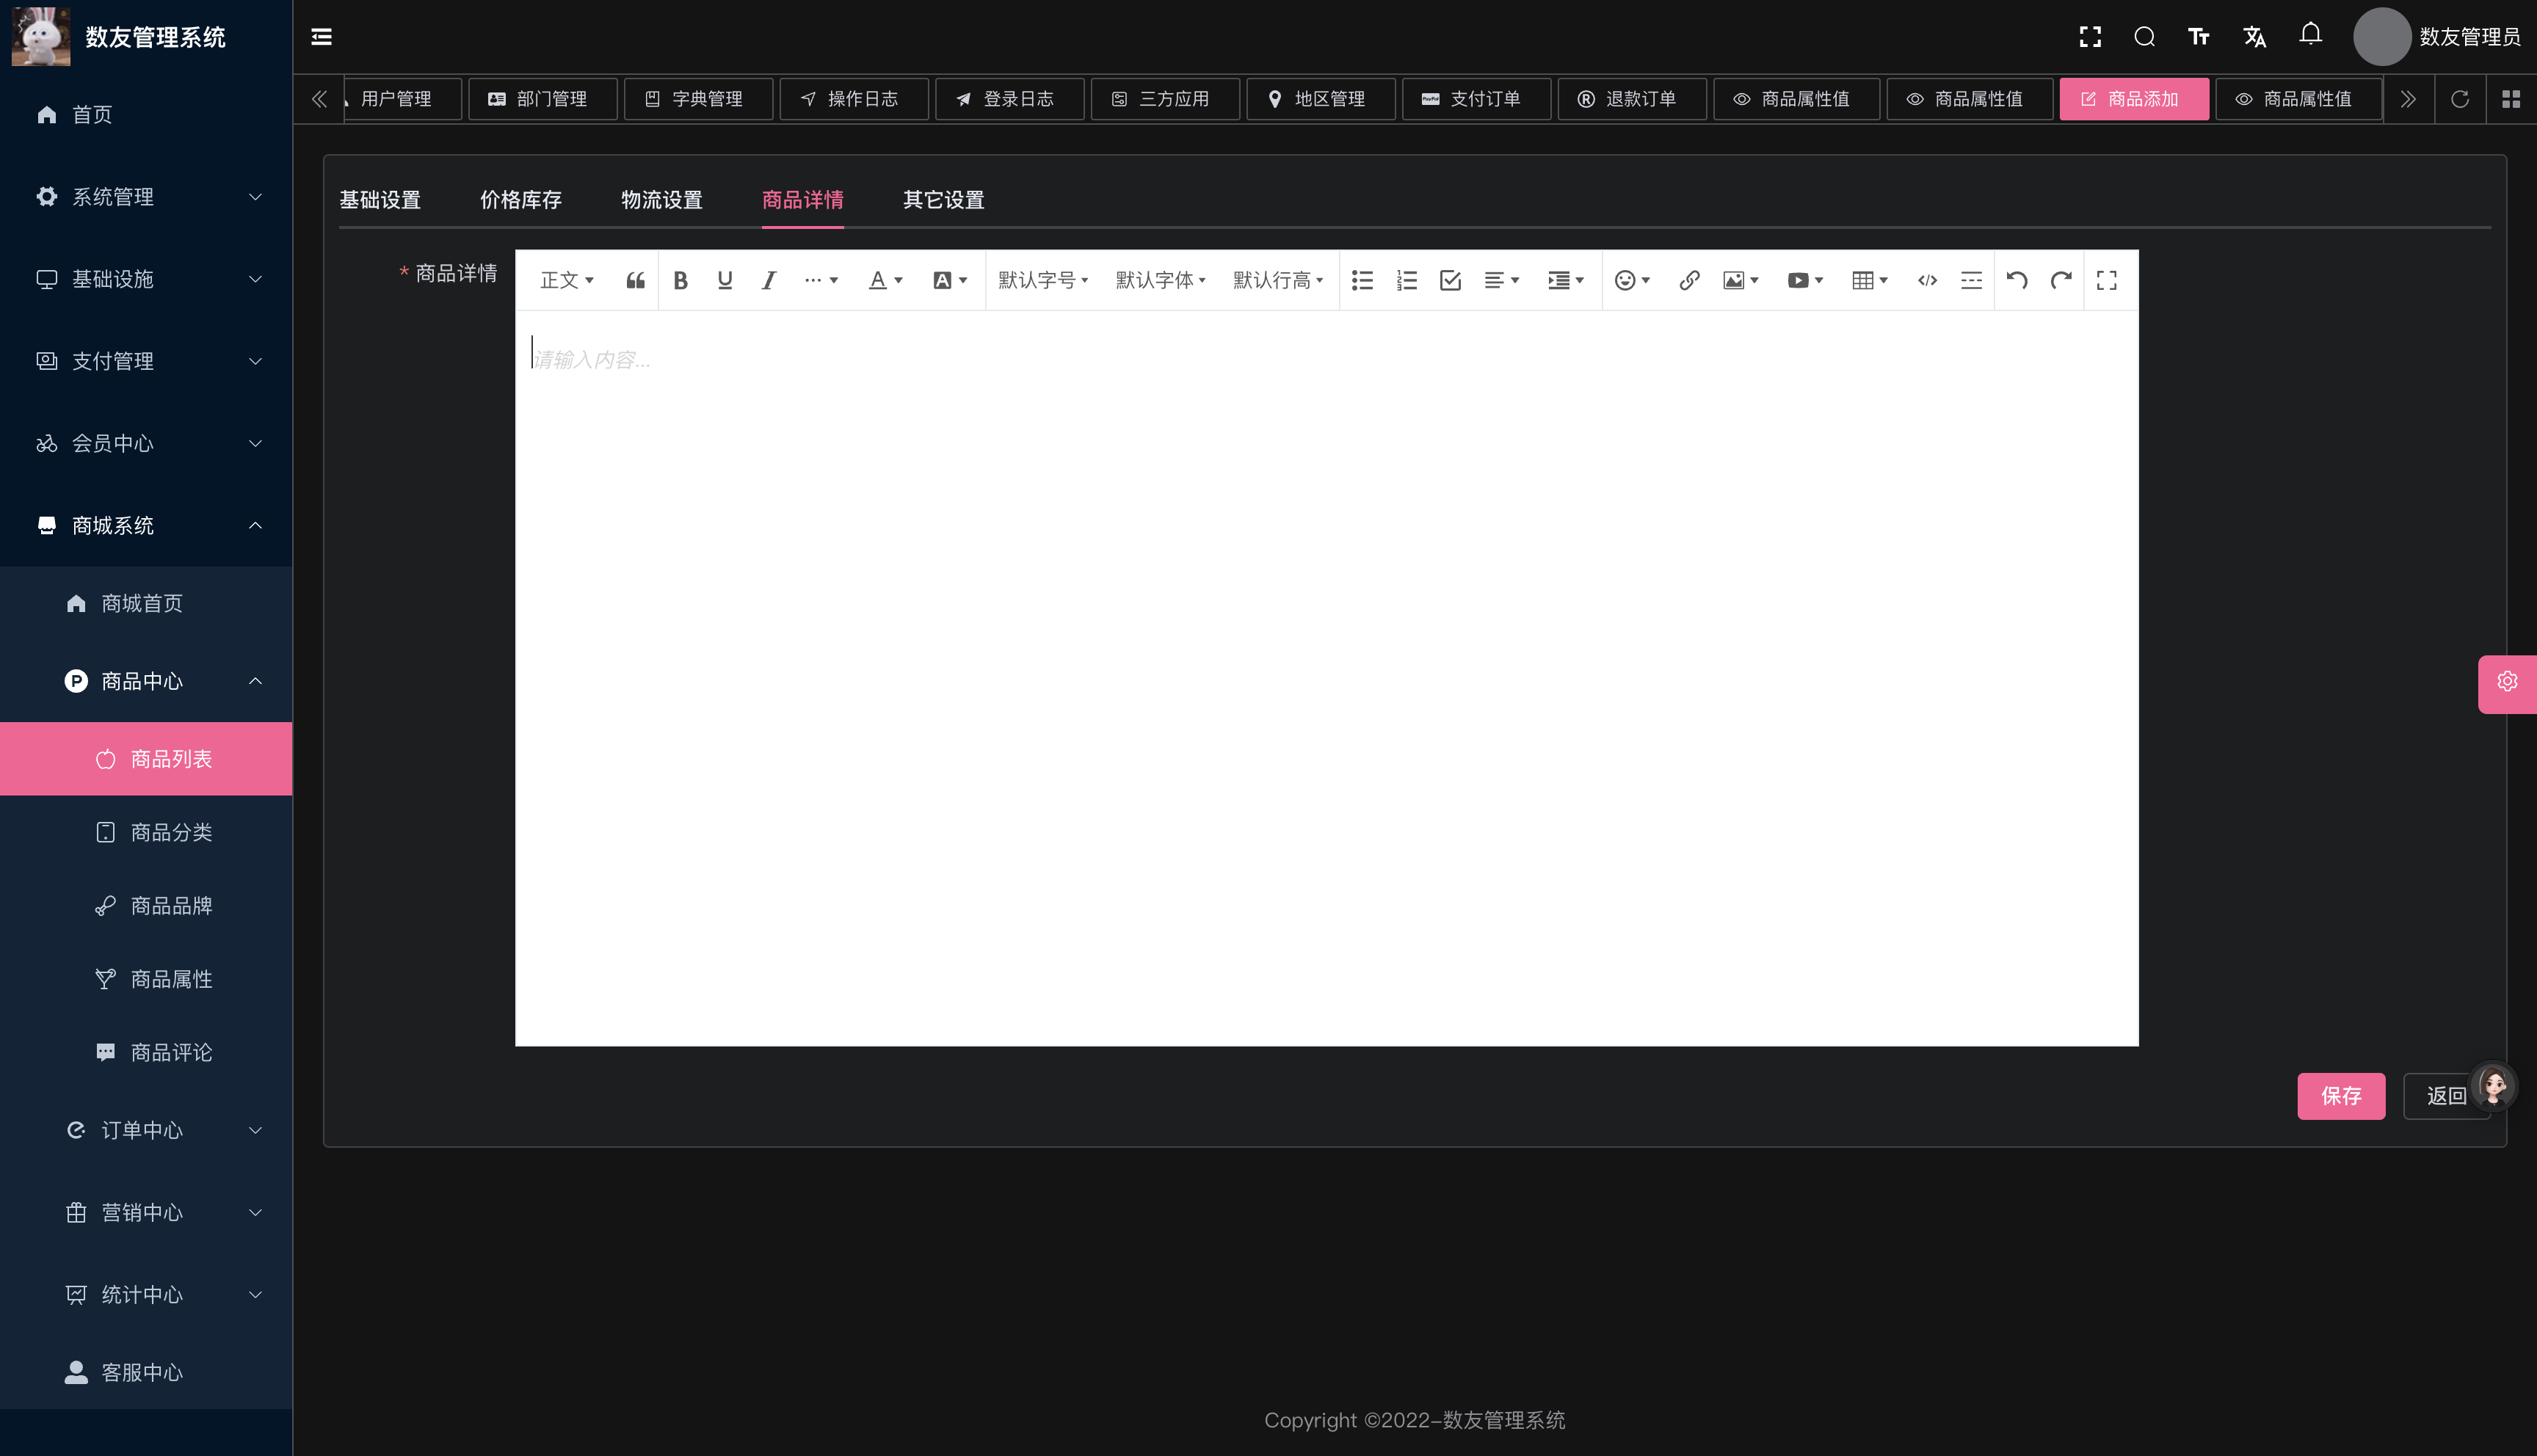Open 默认字体 font family dropdown
This screenshot has width=2537, height=1456.
pos(1160,281)
